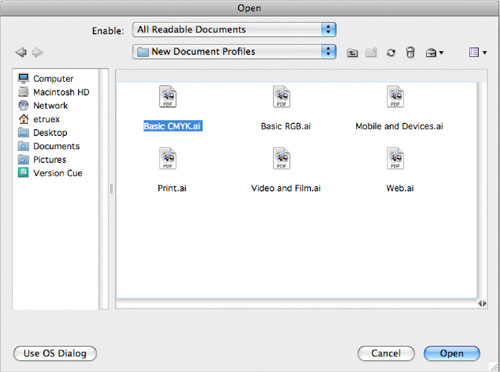Go up one folder level icon

(352, 52)
